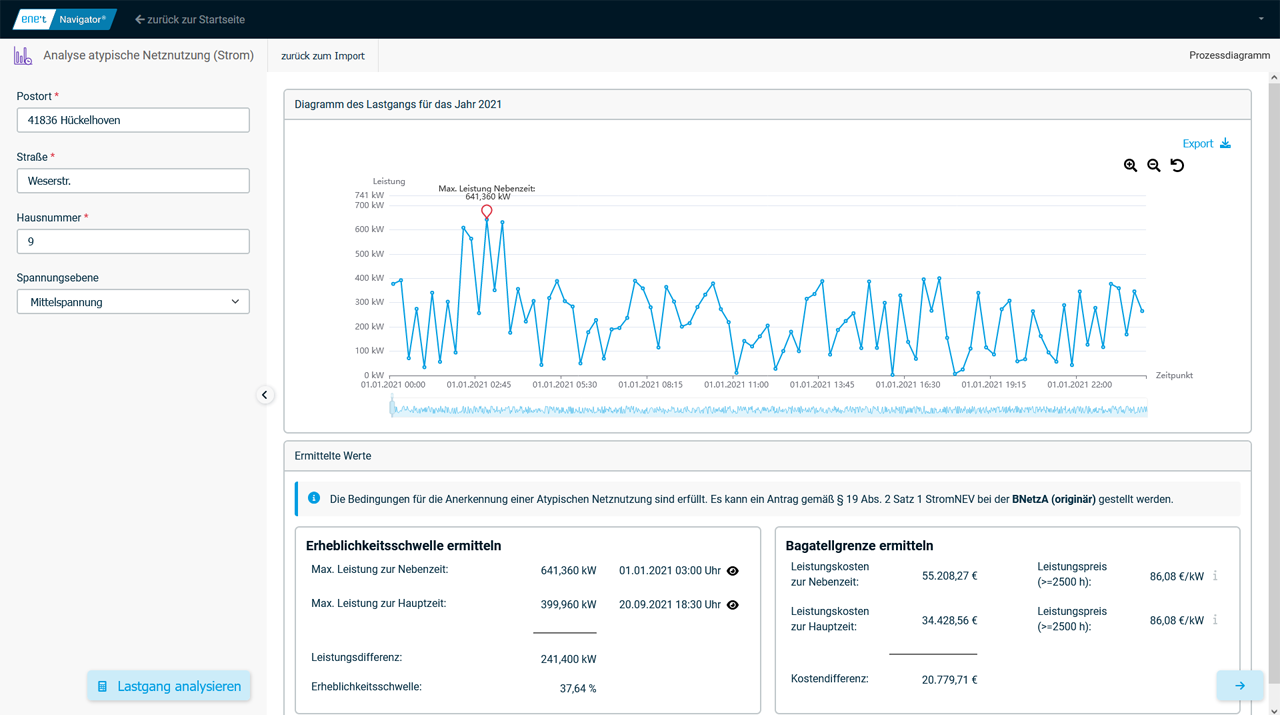Go back via zurück zum Import

tap(322, 56)
